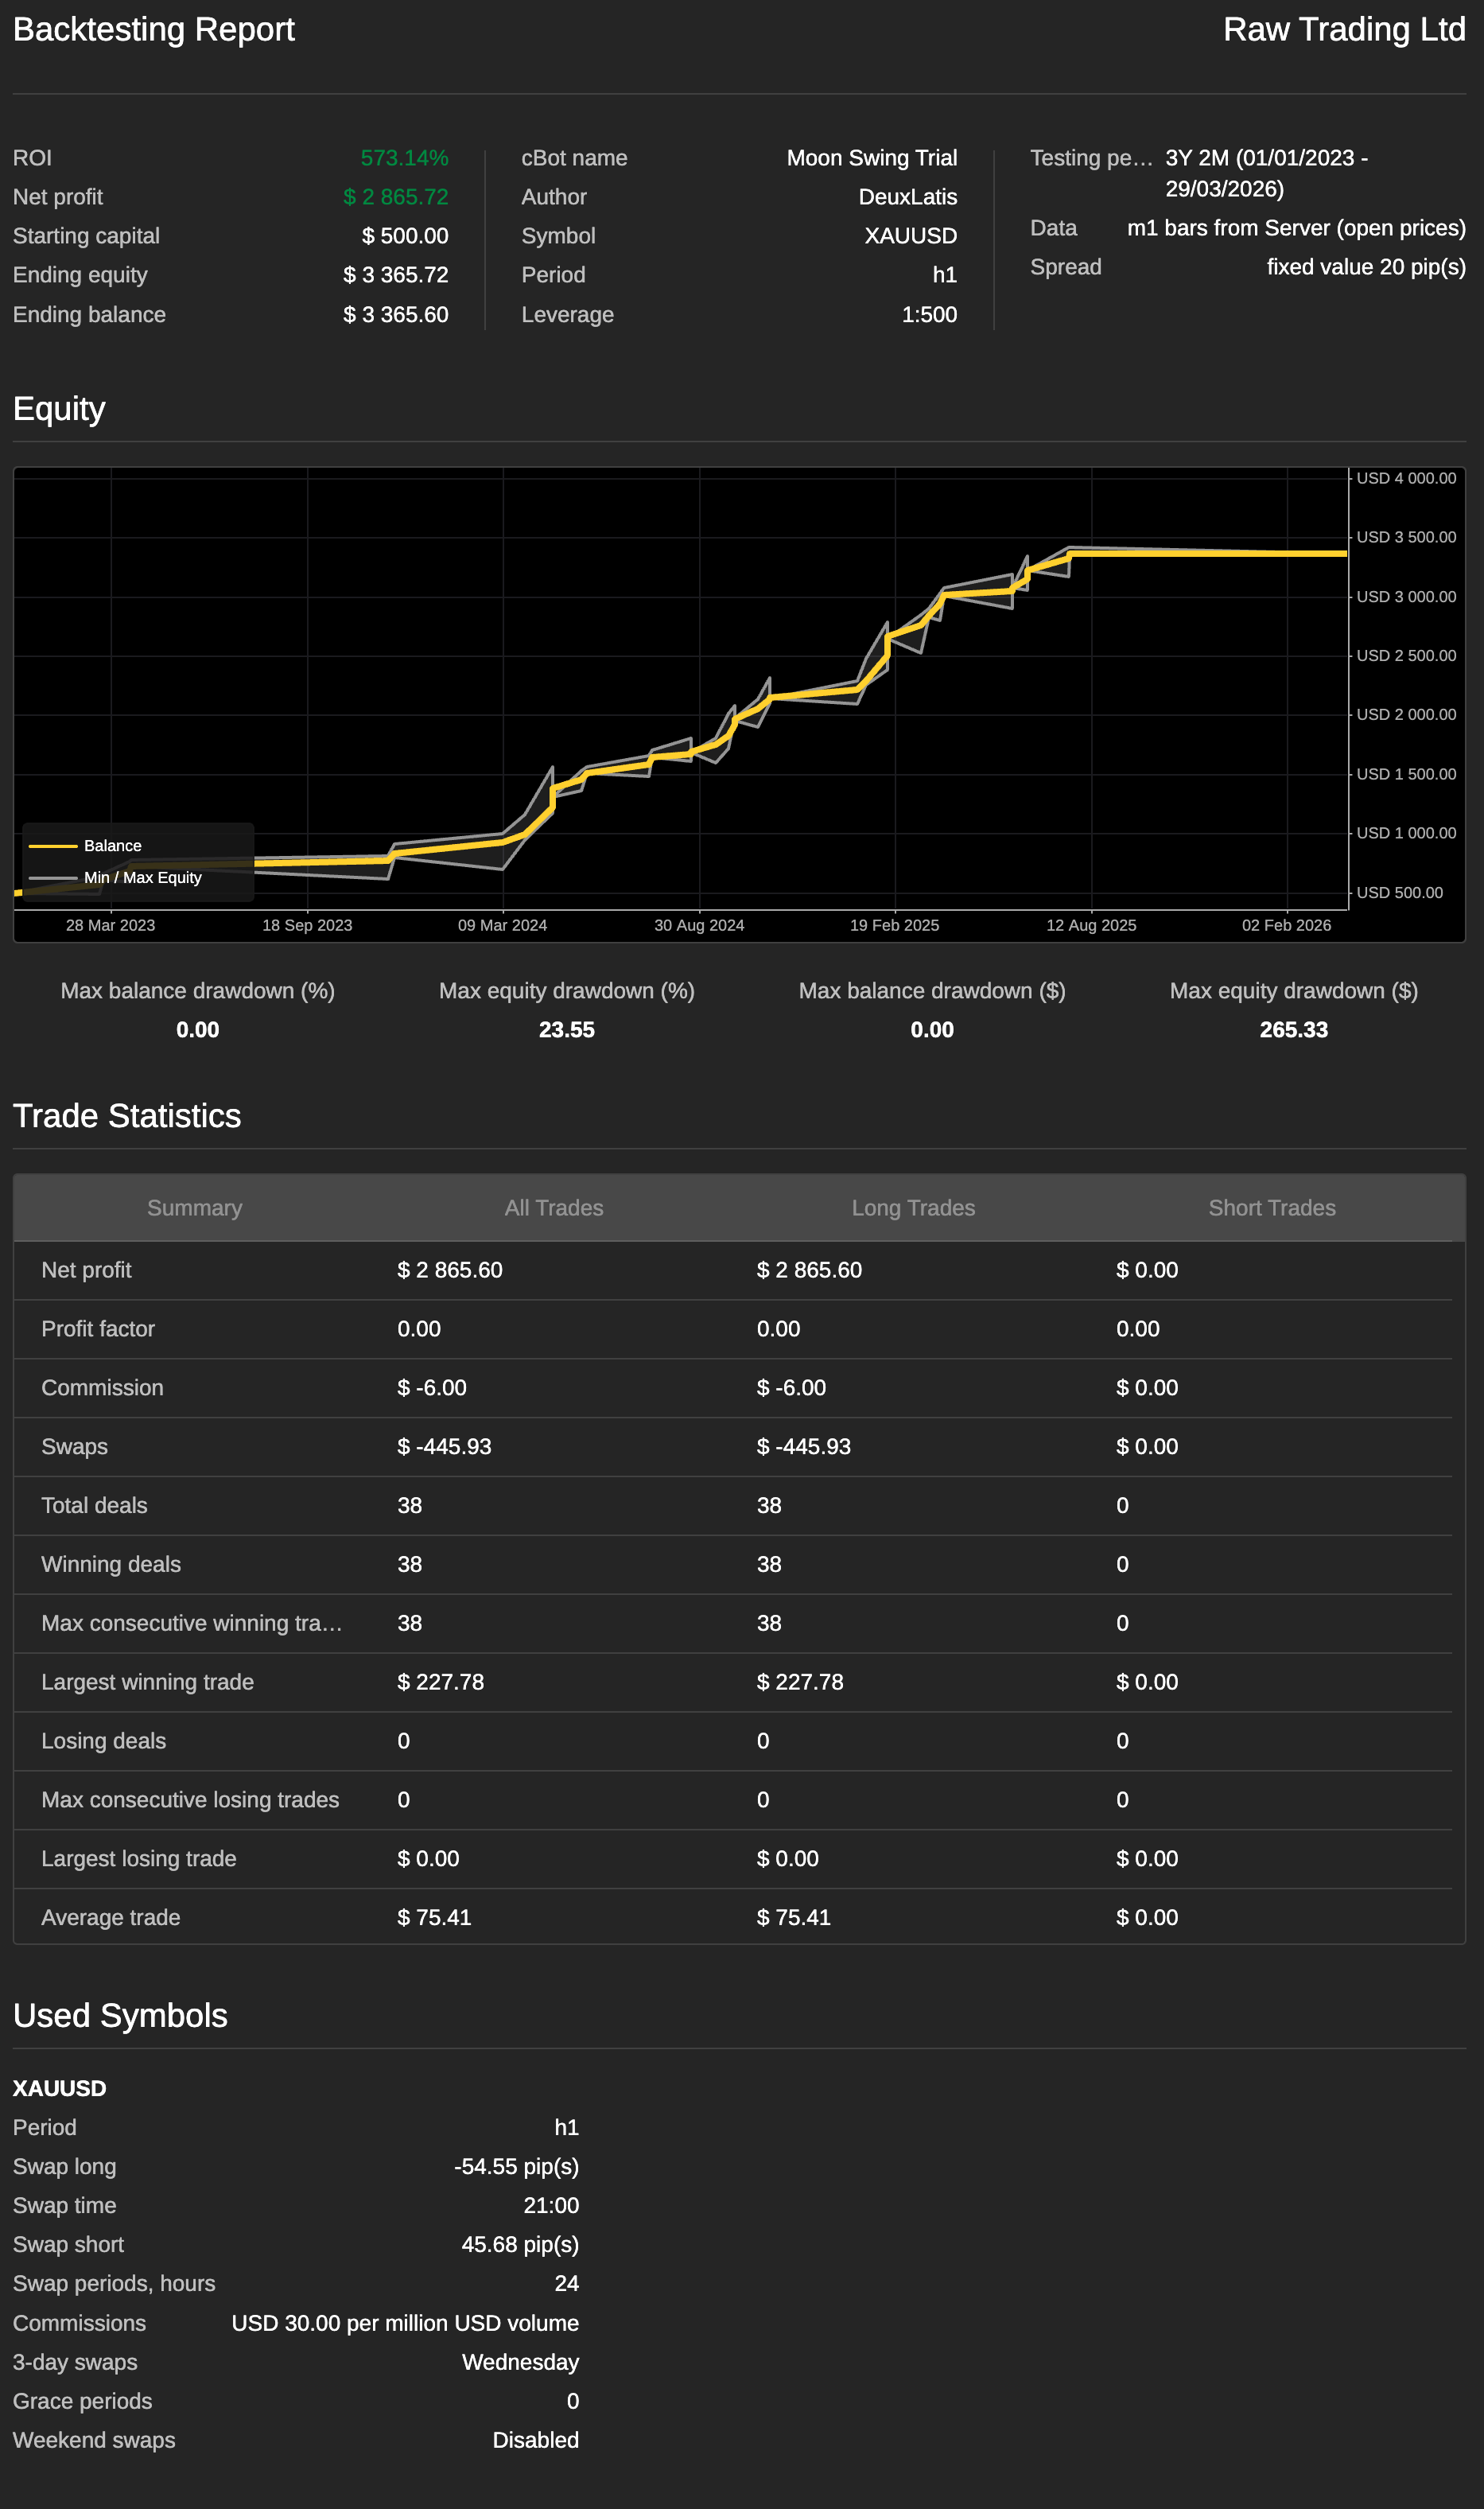
Task: Click the green Net profit amount
Action: point(395,197)
